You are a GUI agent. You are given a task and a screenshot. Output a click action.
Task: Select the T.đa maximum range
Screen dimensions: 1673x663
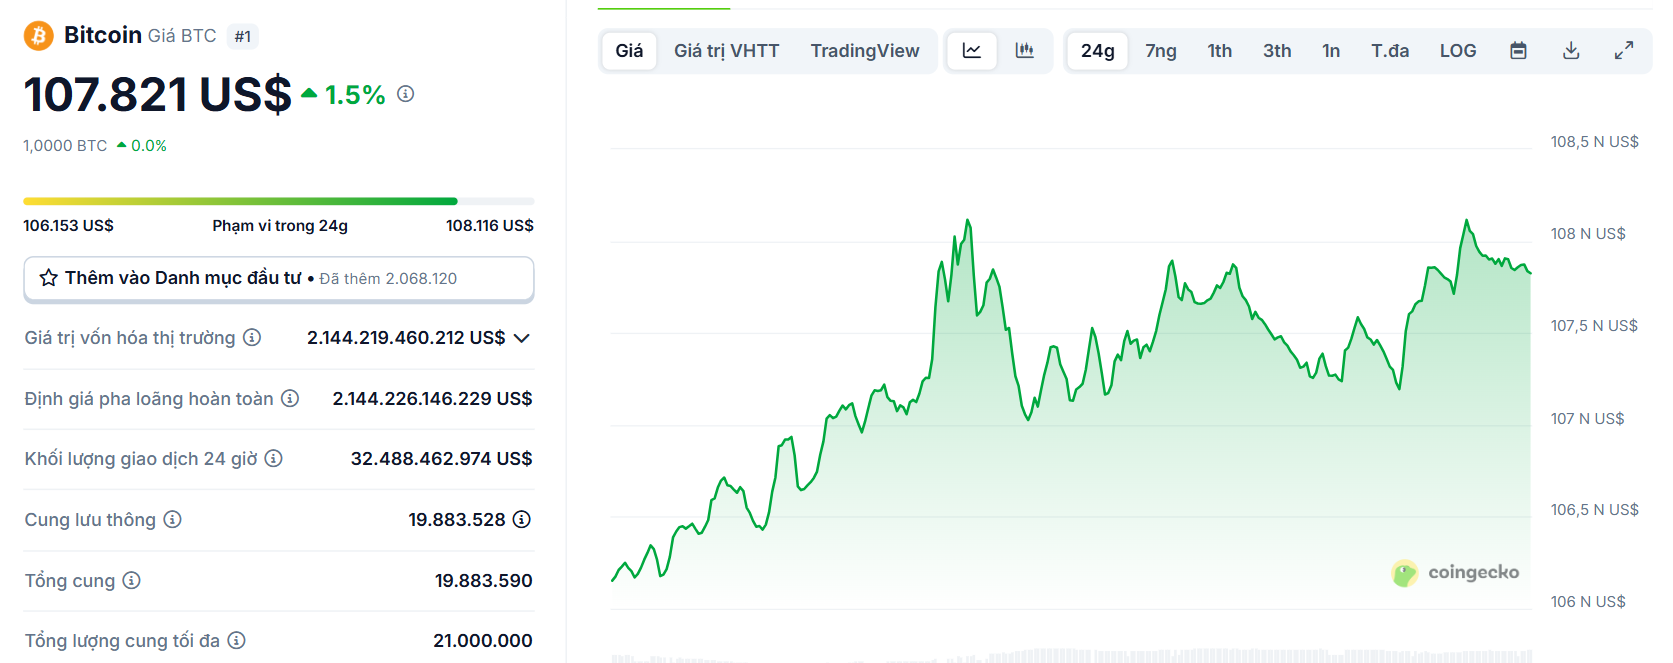[1390, 51]
